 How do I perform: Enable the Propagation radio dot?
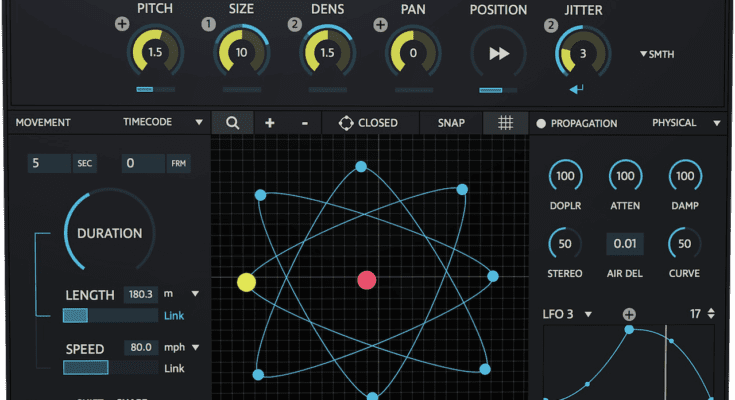(x=541, y=124)
